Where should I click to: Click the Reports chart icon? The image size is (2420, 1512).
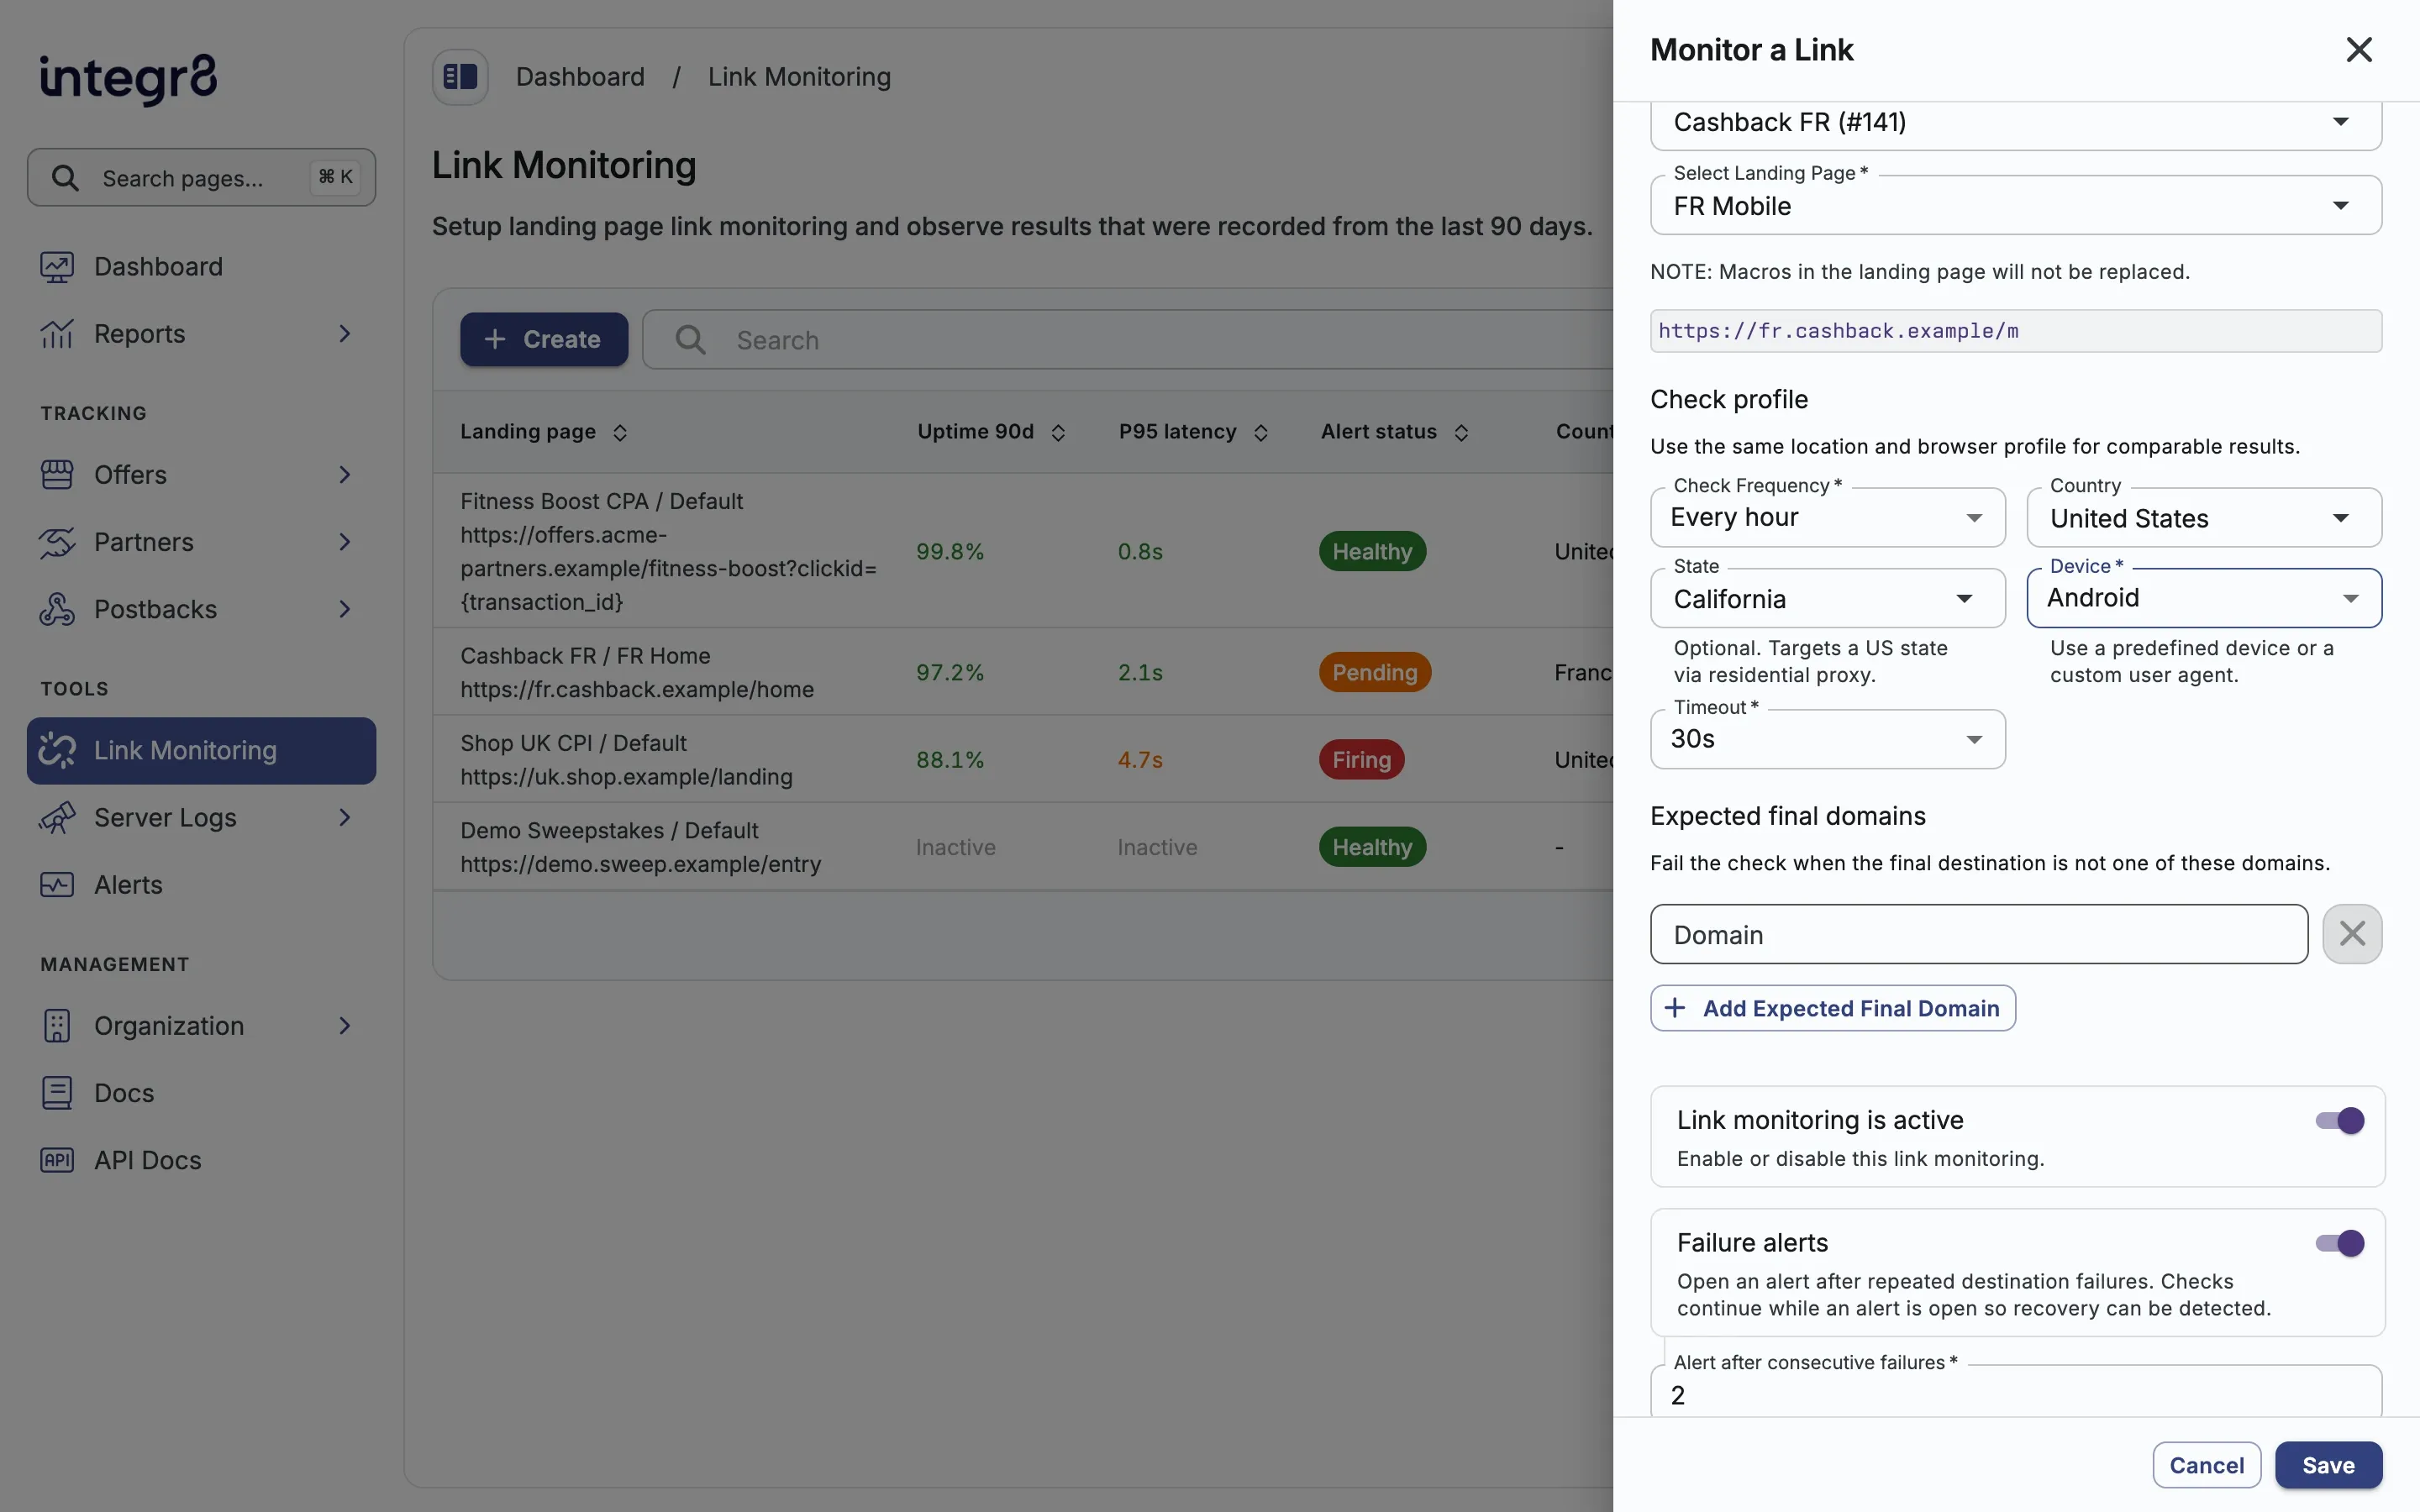(57, 334)
